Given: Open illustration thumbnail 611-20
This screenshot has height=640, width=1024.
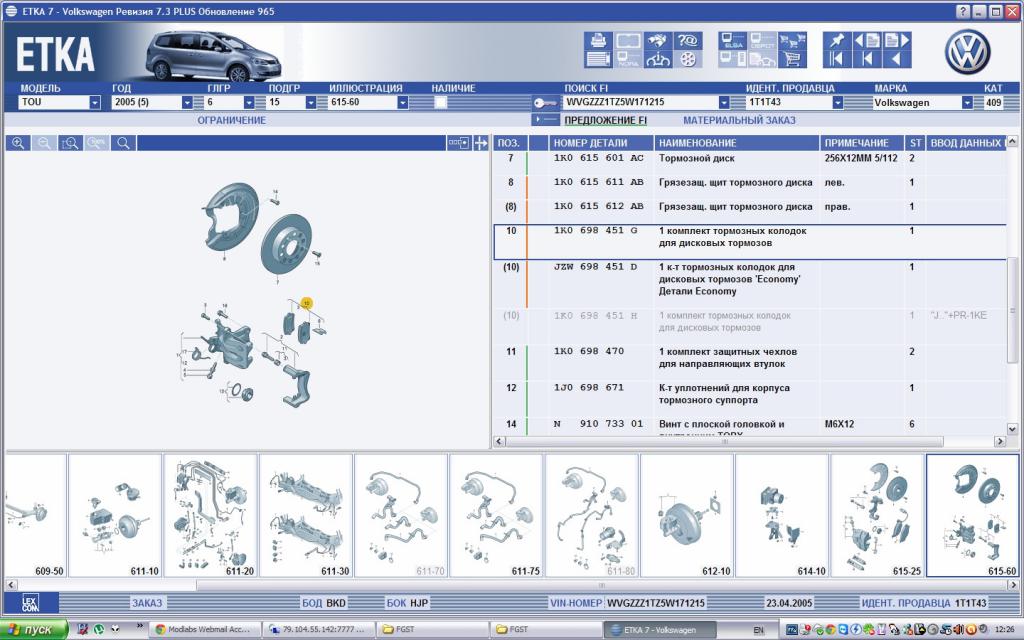Looking at the screenshot, I should (210, 516).
